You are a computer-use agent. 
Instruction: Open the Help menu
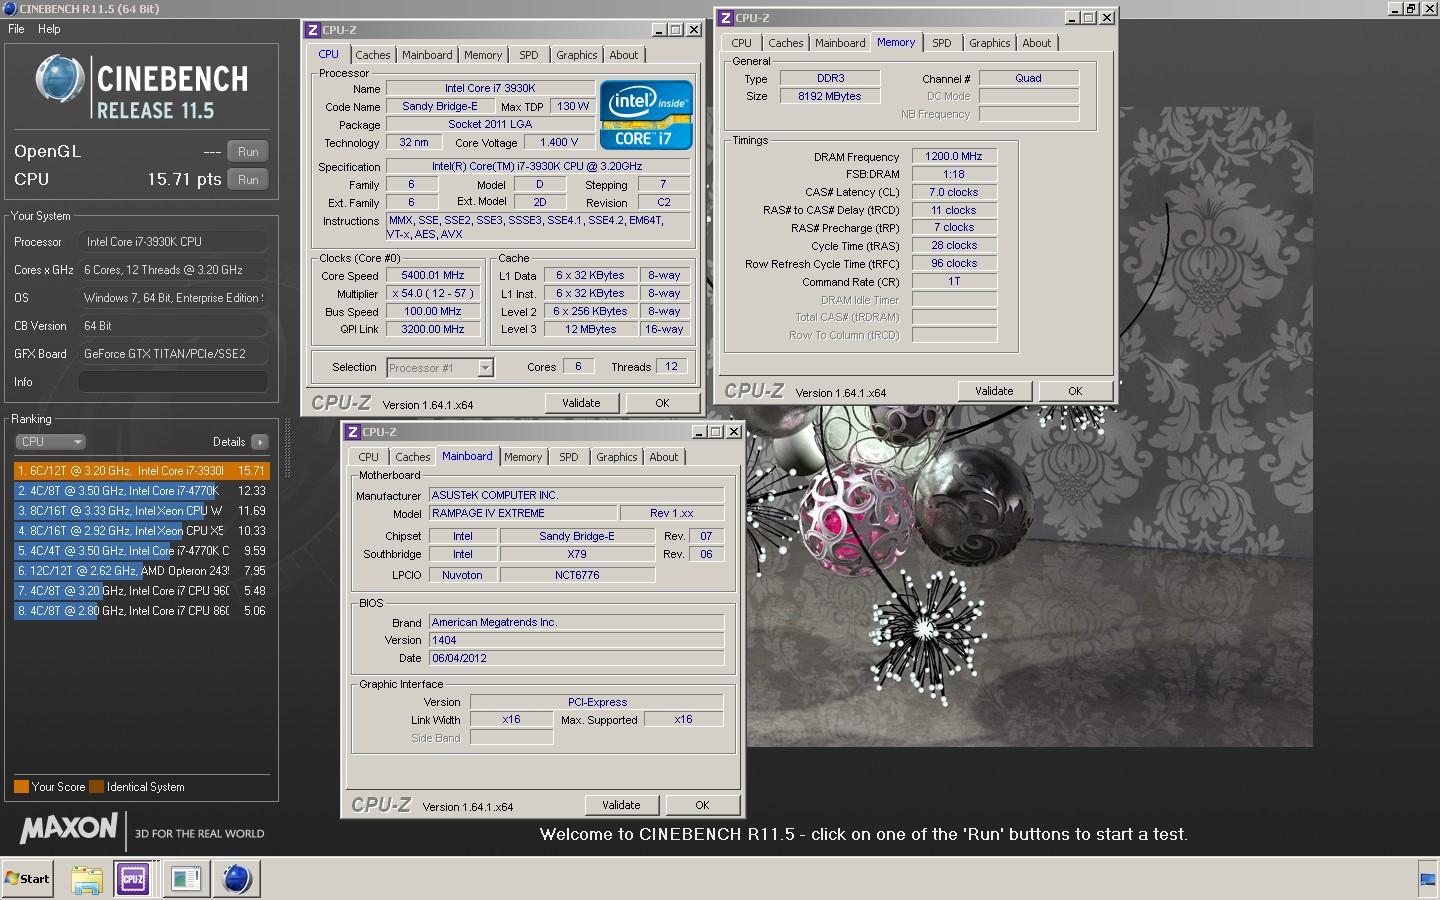click(49, 29)
